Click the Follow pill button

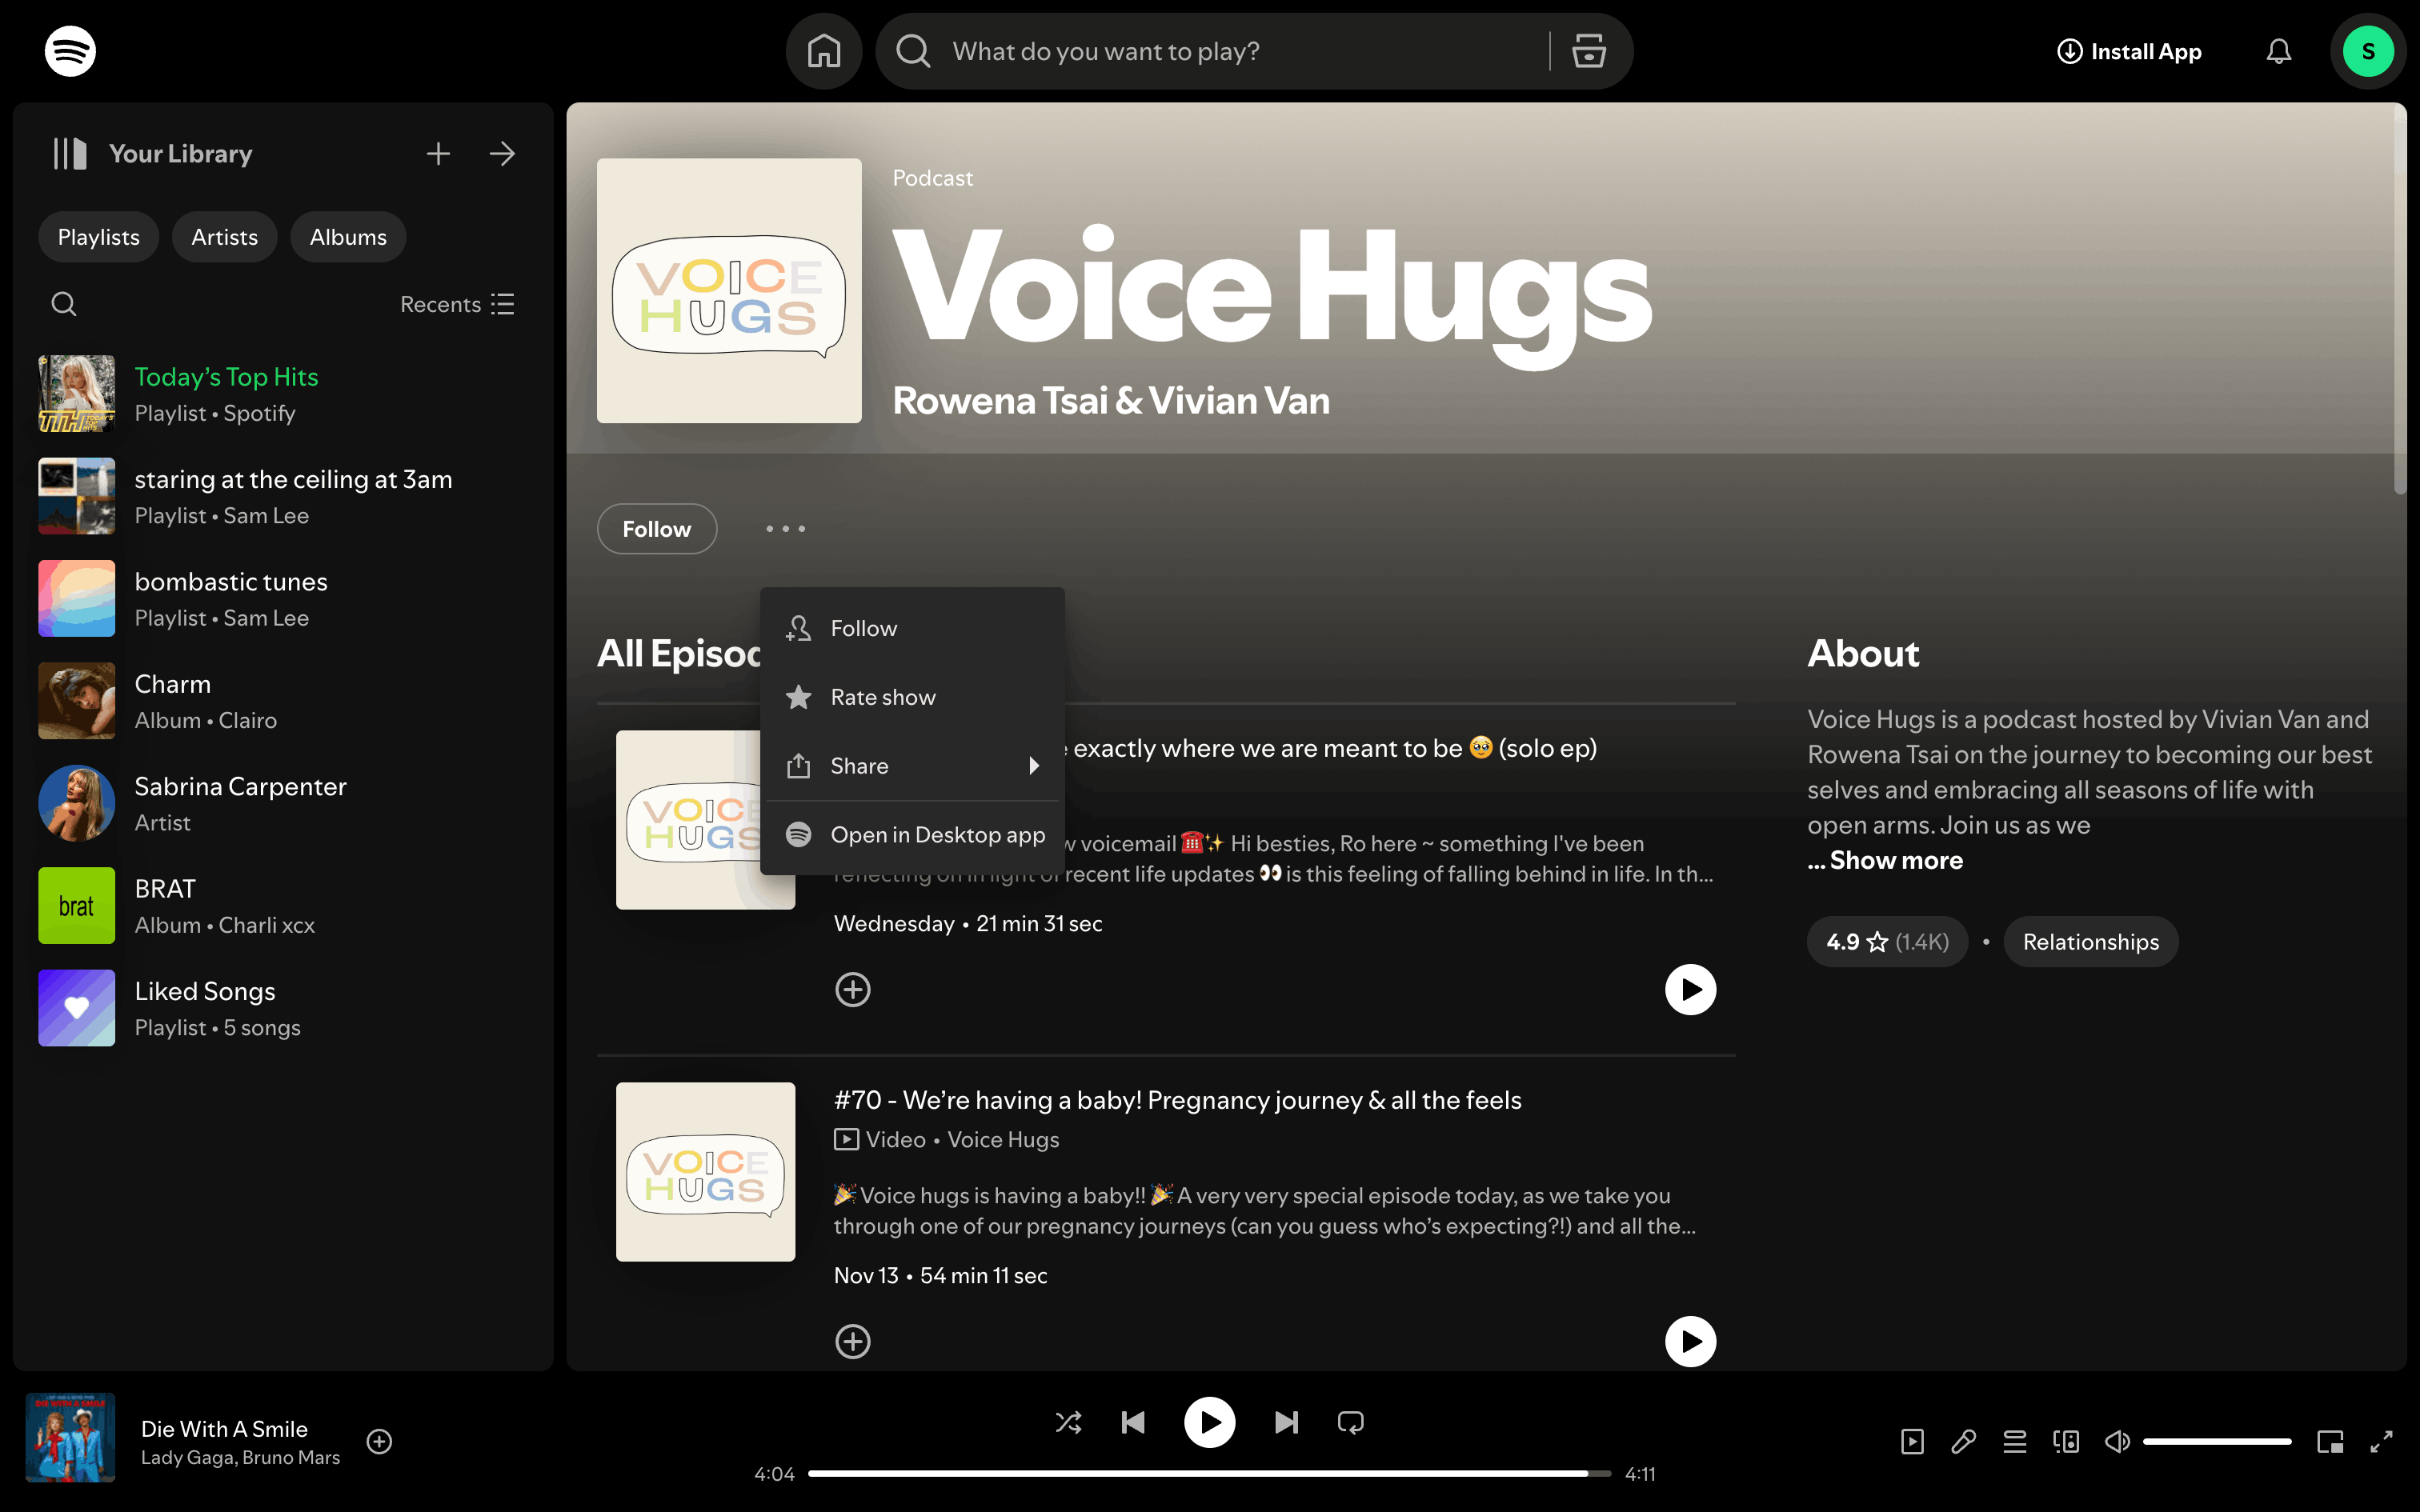[x=656, y=529]
